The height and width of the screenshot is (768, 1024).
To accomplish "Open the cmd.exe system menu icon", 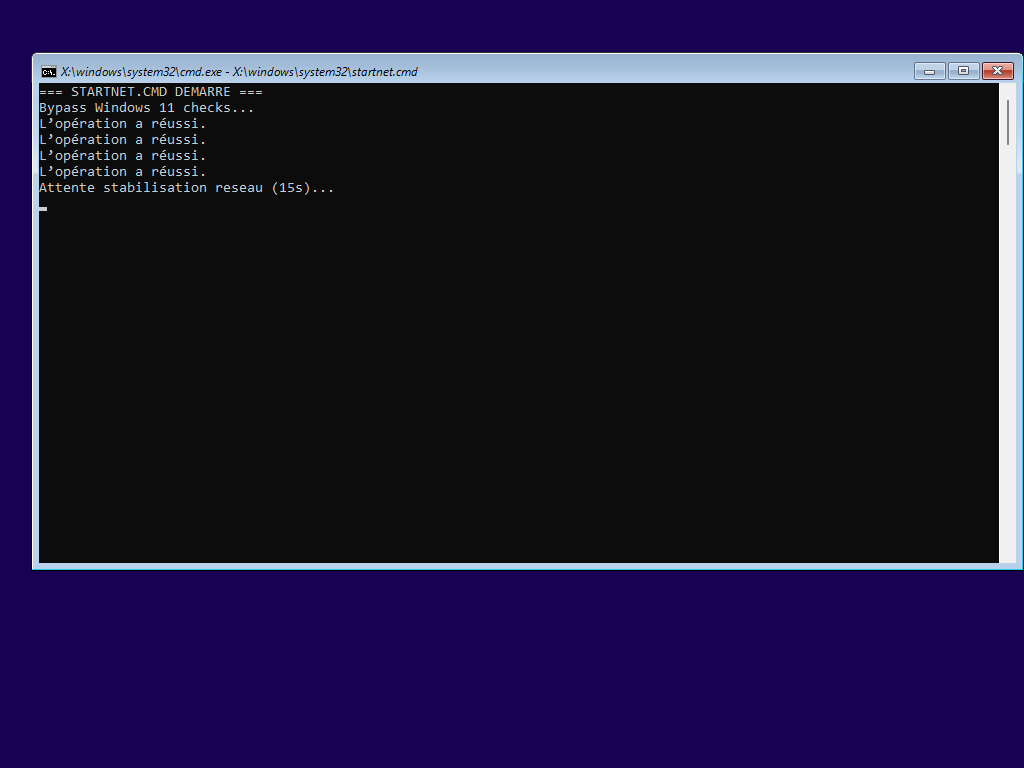I will 48,71.
